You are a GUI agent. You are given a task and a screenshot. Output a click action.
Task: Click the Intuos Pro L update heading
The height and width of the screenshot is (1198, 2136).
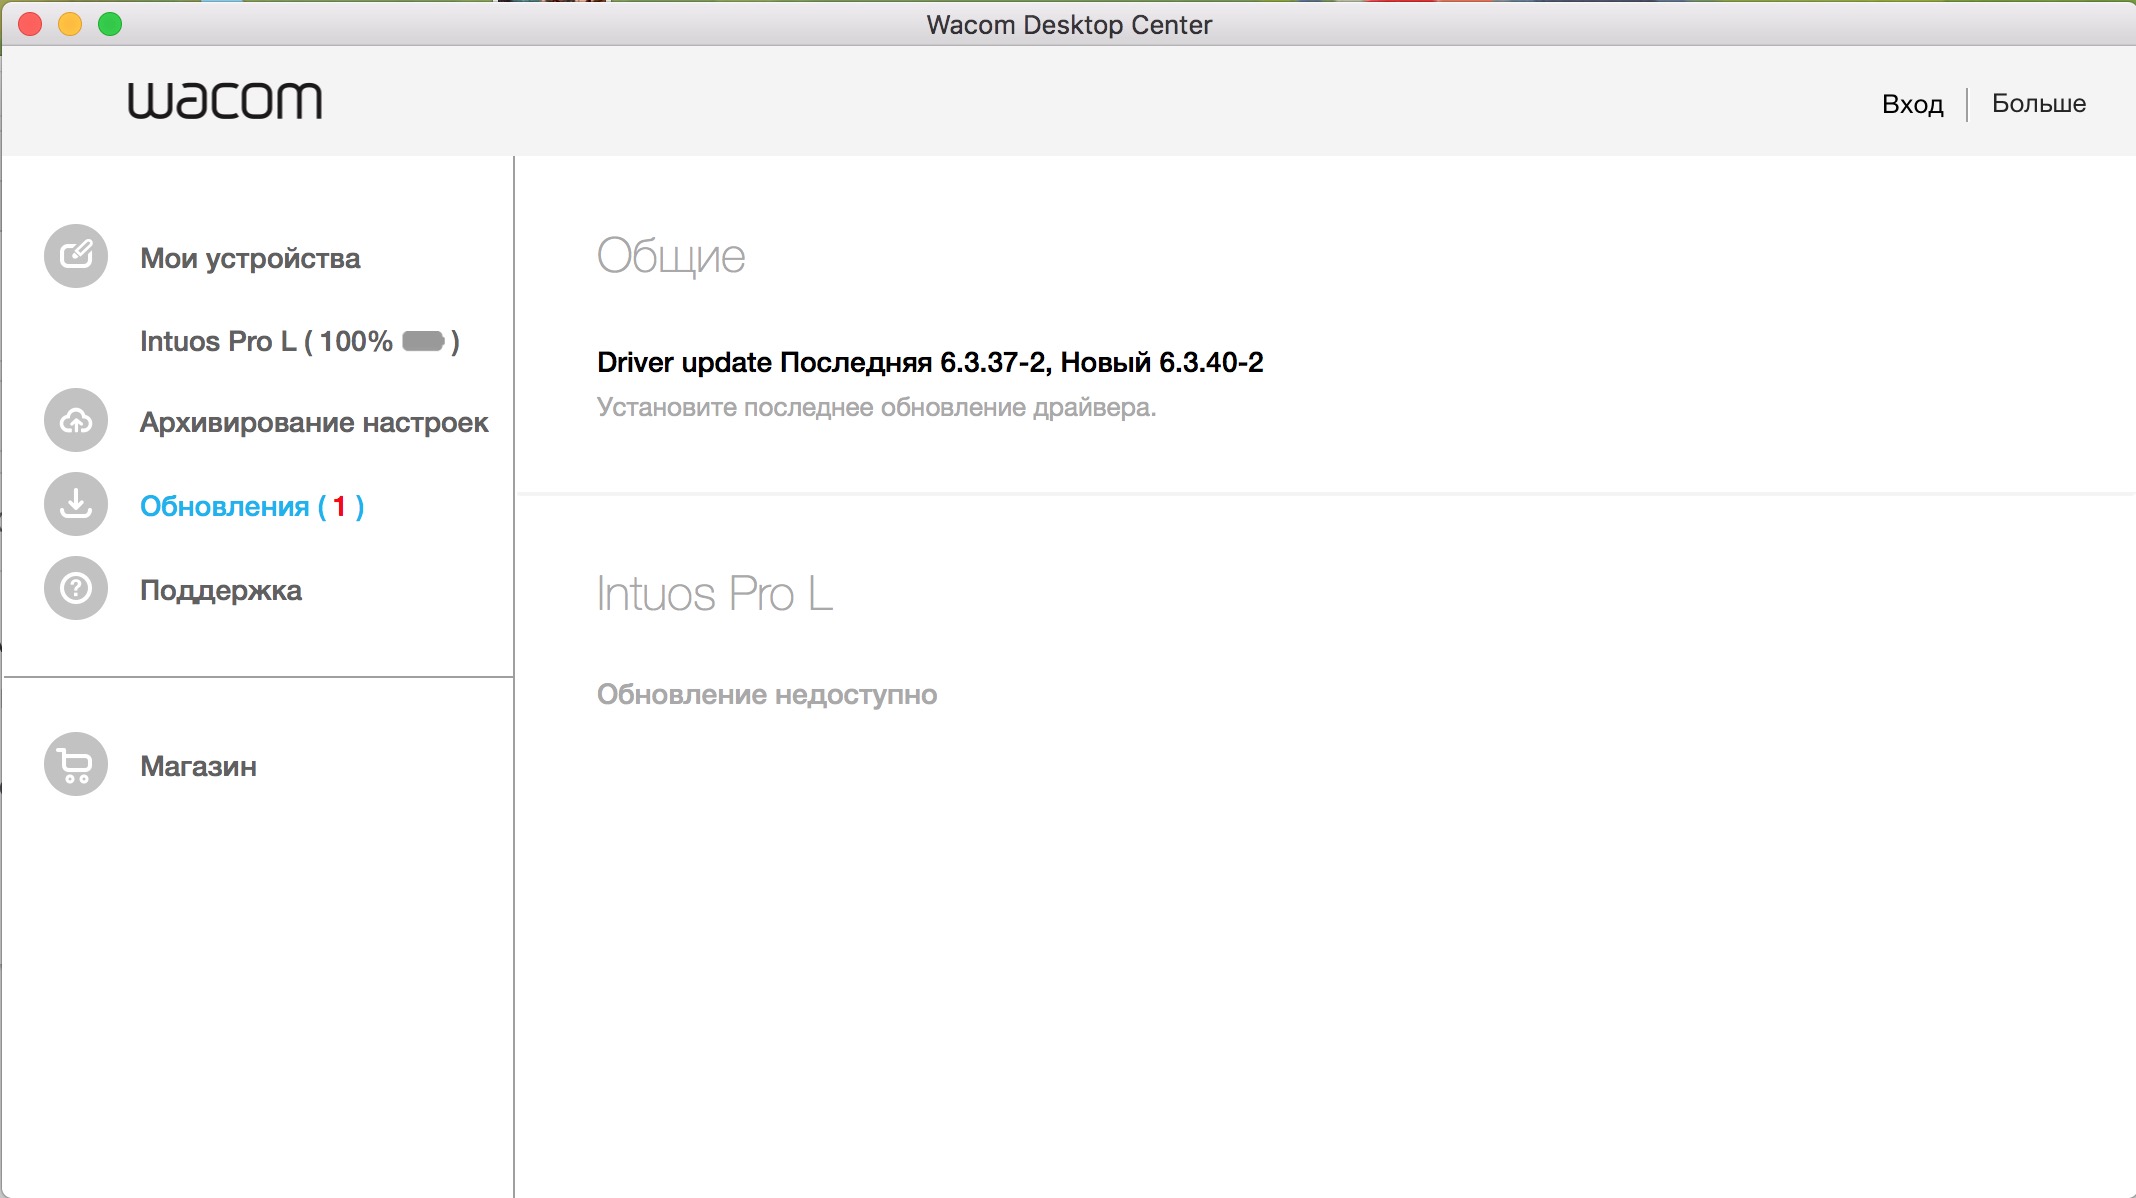(715, 594)
